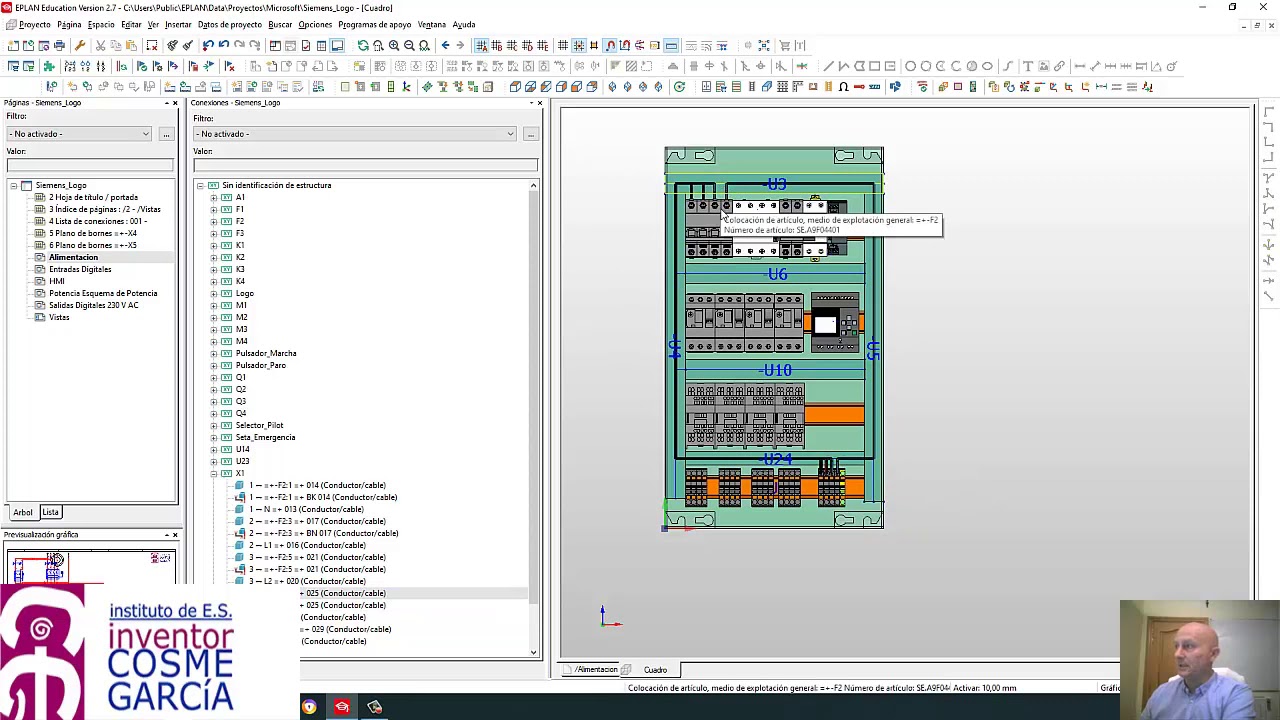
Task: Expand the F1 tree node
Action: tap(214, 209)
